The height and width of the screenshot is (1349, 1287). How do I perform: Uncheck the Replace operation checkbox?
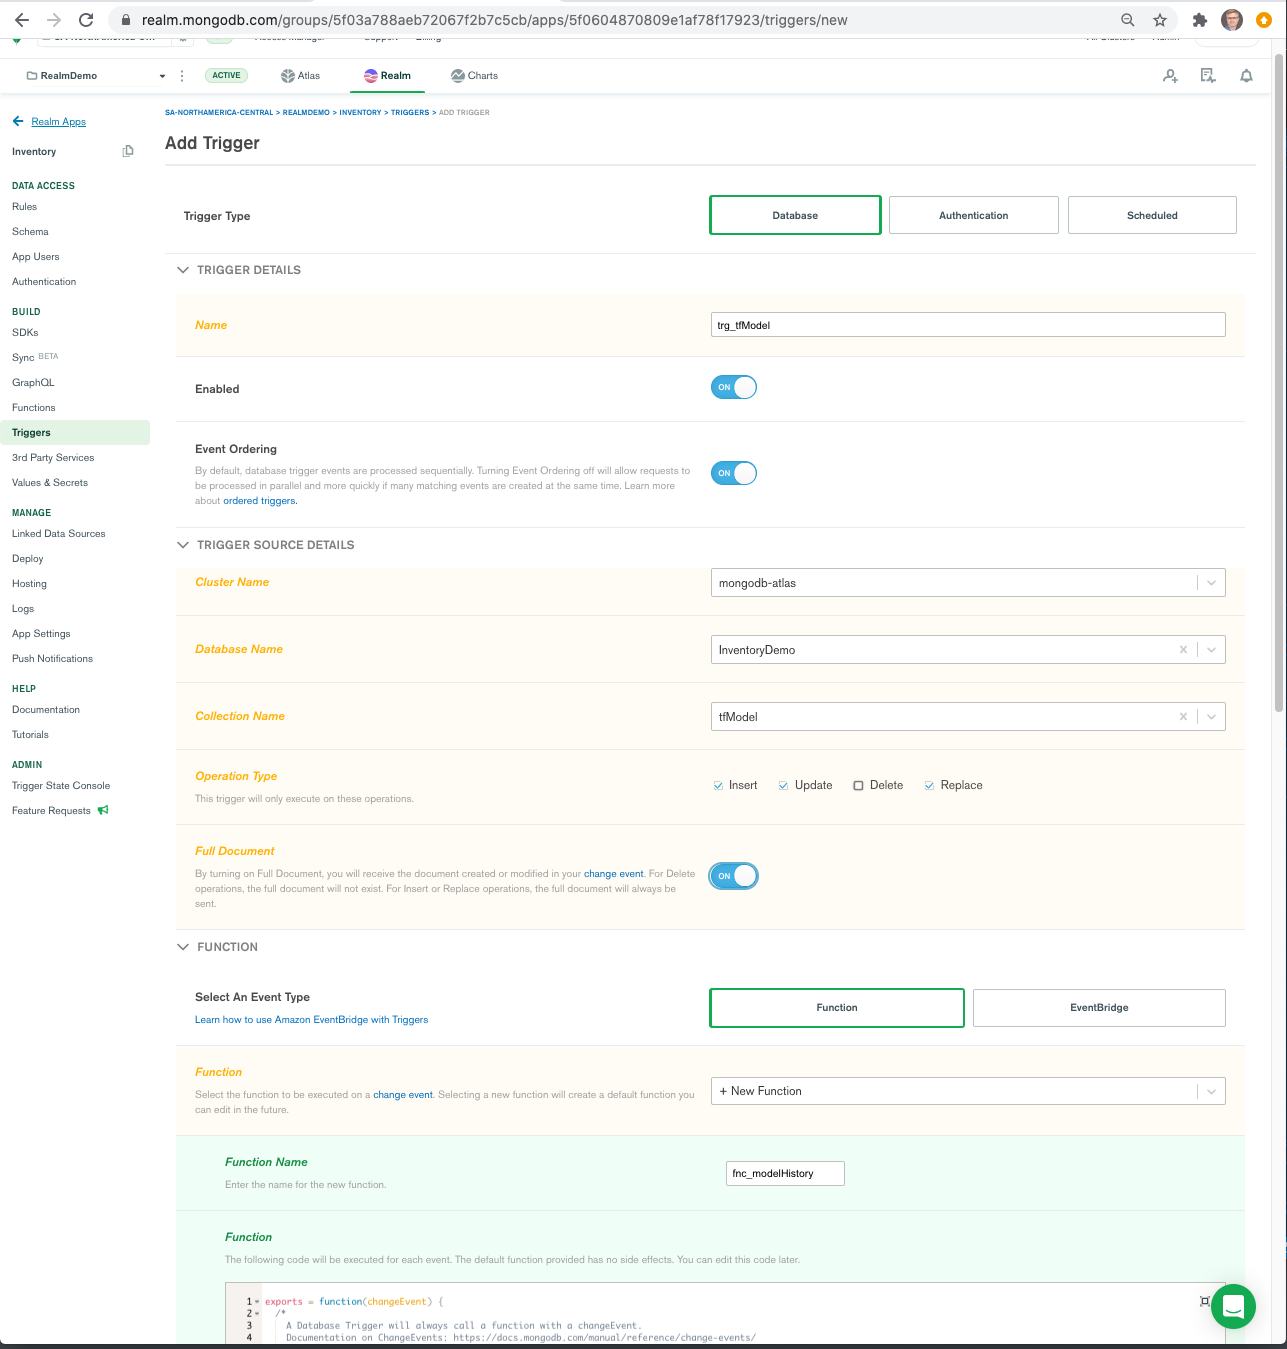930,786
